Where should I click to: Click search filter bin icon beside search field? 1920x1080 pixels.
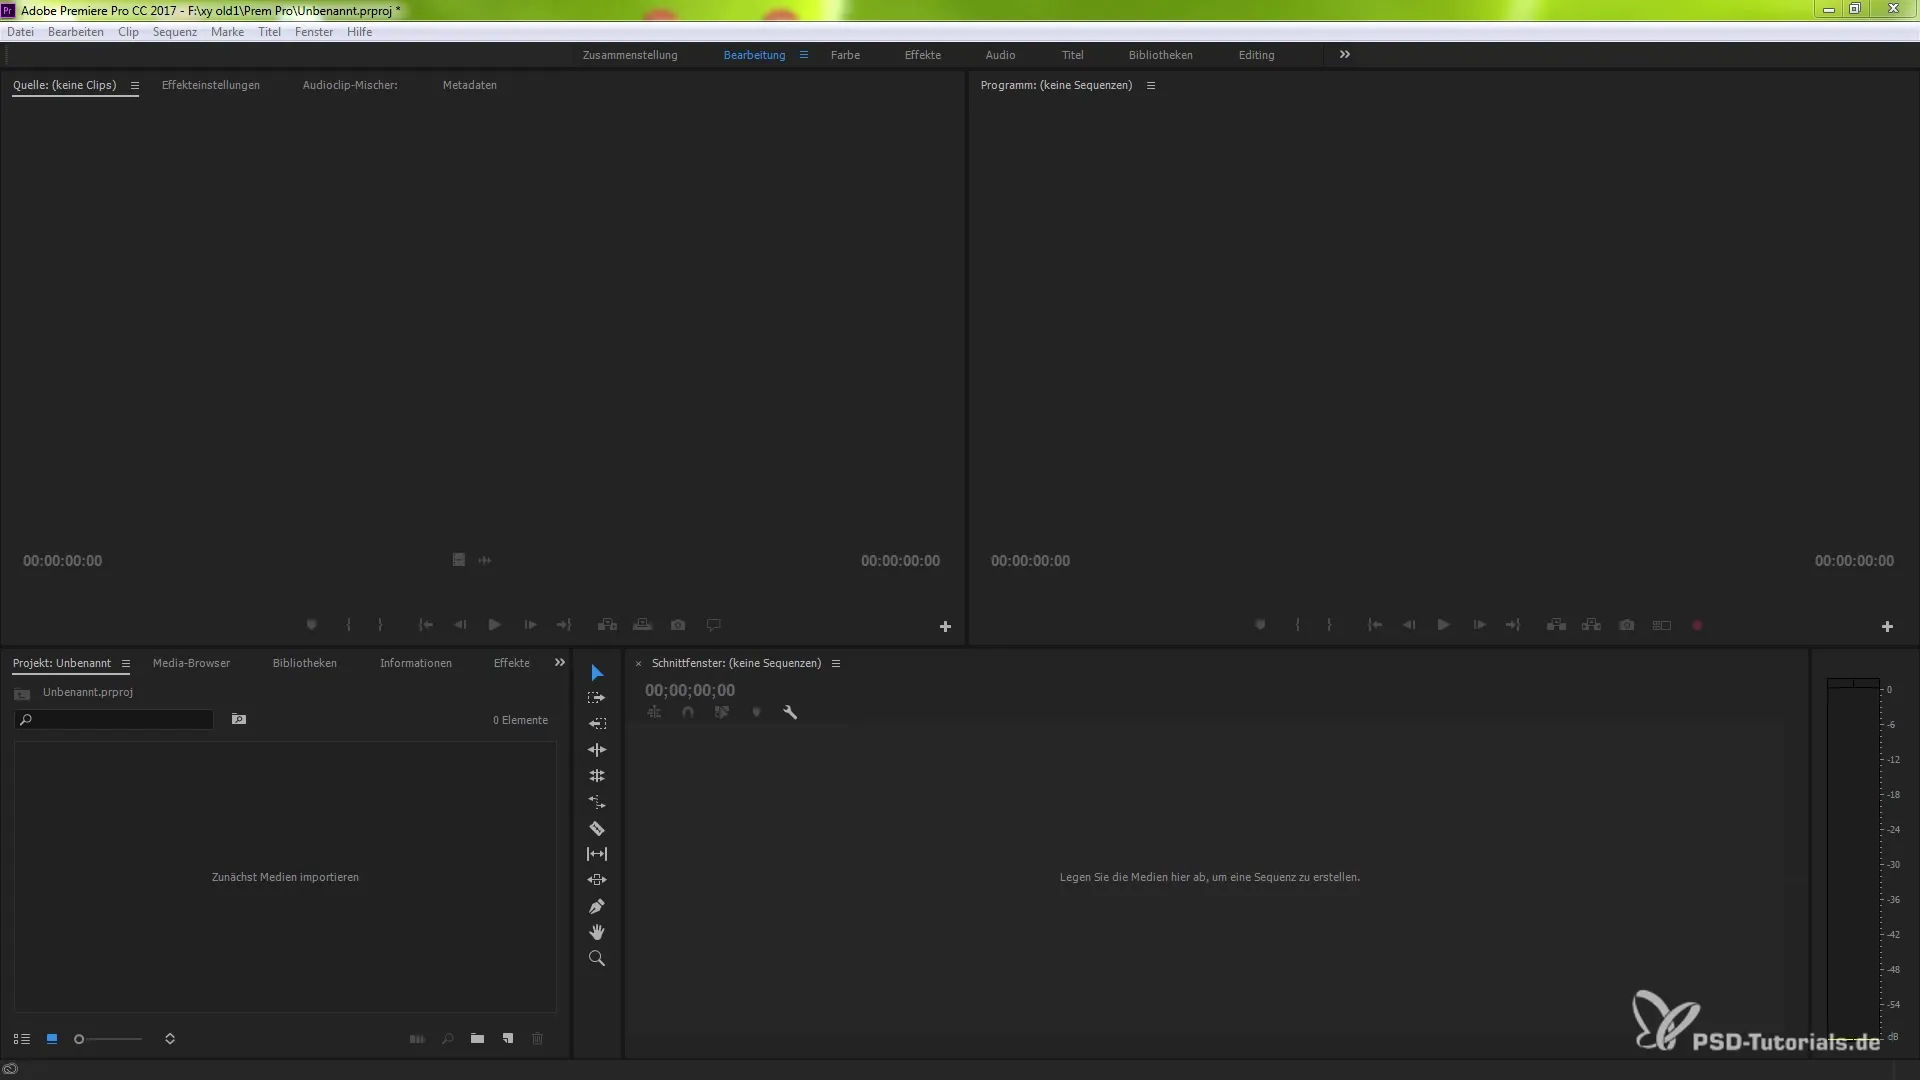tap(239, 719)
